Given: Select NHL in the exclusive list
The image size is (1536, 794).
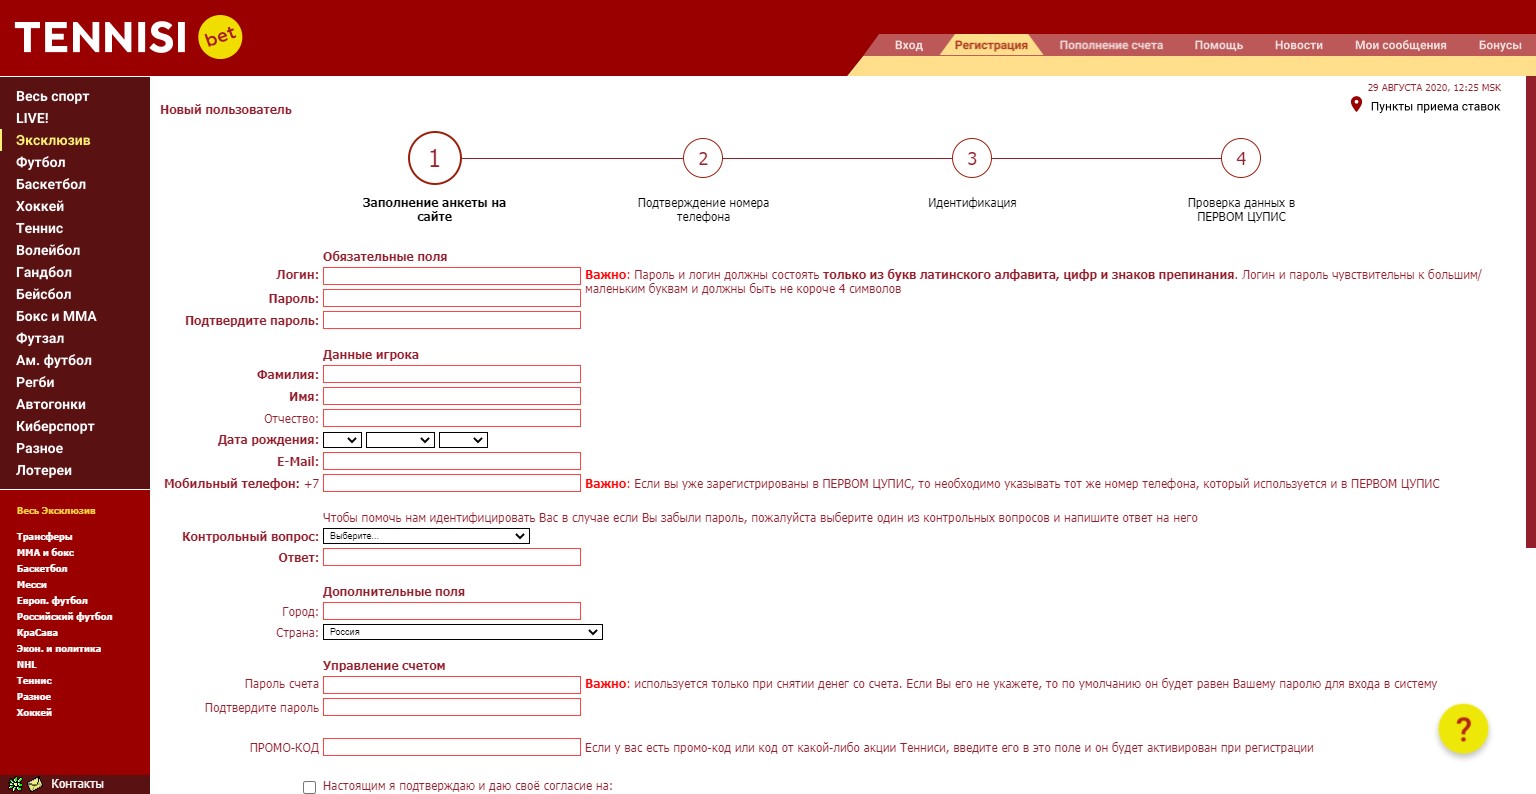Looking at the screenshot, I should coord(26,665).
